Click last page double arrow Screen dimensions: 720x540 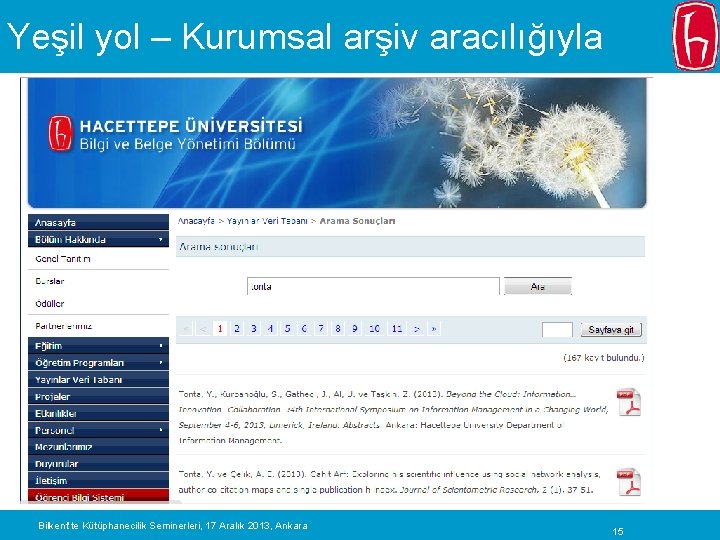pos(434,329)
